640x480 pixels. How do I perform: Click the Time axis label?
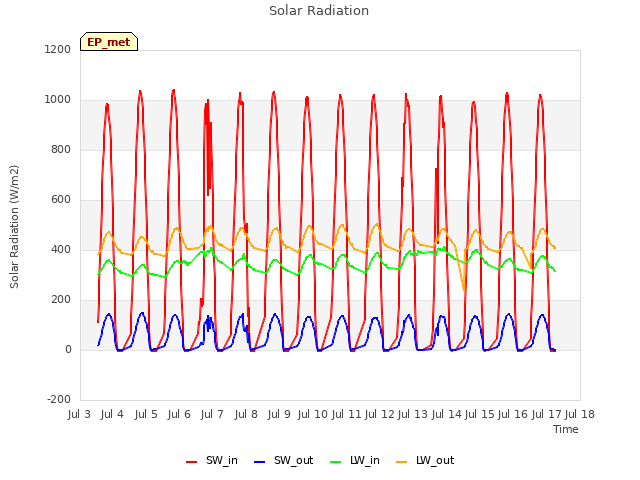coord(566,429)
